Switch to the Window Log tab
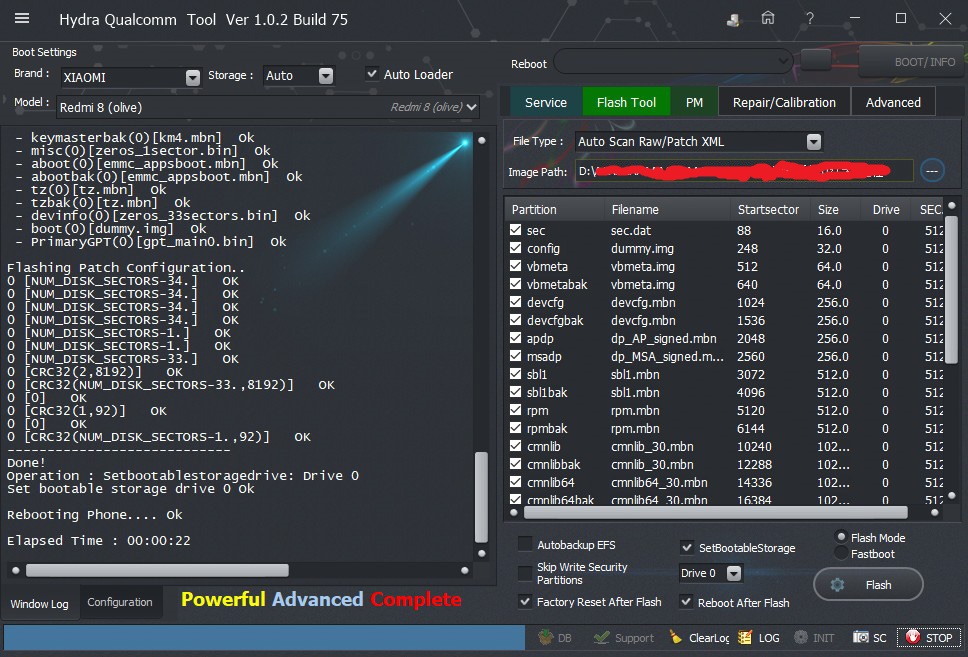Screen dimensions: 968x657 (x=40, y=603)
